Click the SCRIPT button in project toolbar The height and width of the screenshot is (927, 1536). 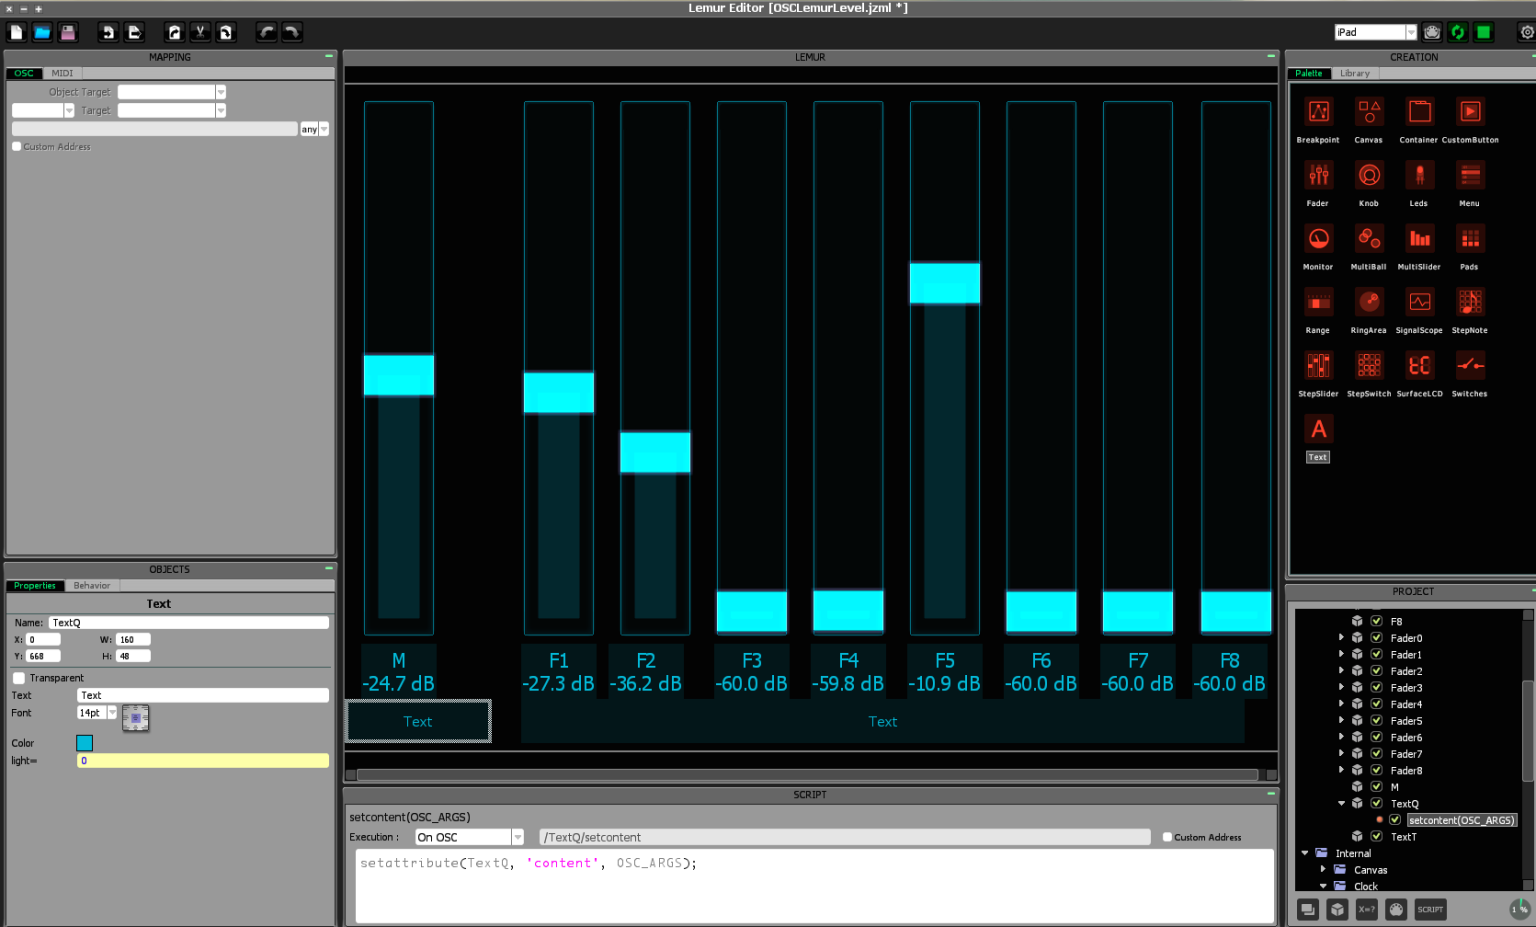(1430, 909)
